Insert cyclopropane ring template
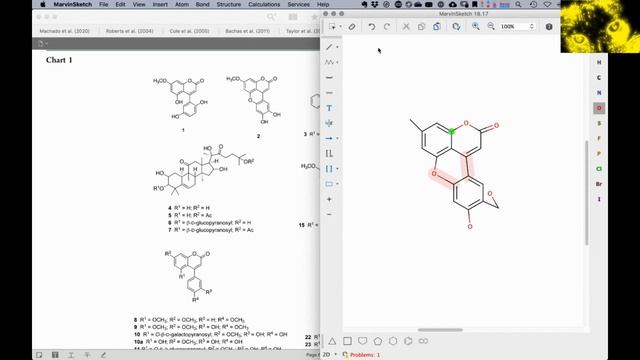This screenshot has width=640, height=360. point(332,341)
